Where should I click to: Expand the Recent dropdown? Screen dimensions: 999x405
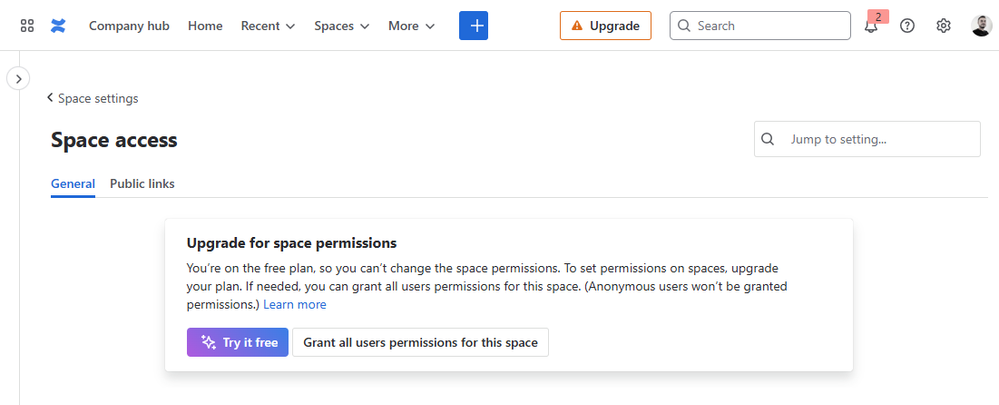click(x=268, y=26)
